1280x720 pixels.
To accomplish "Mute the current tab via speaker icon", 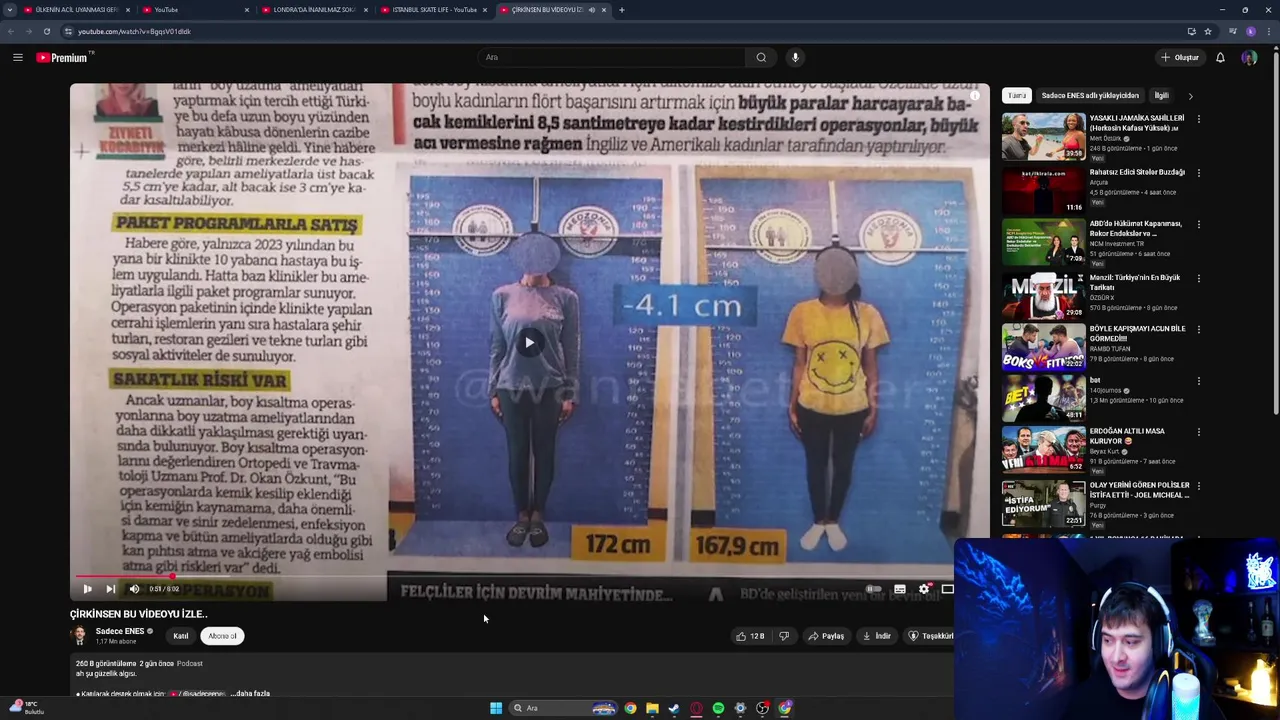I will click(x=591, y=10).
